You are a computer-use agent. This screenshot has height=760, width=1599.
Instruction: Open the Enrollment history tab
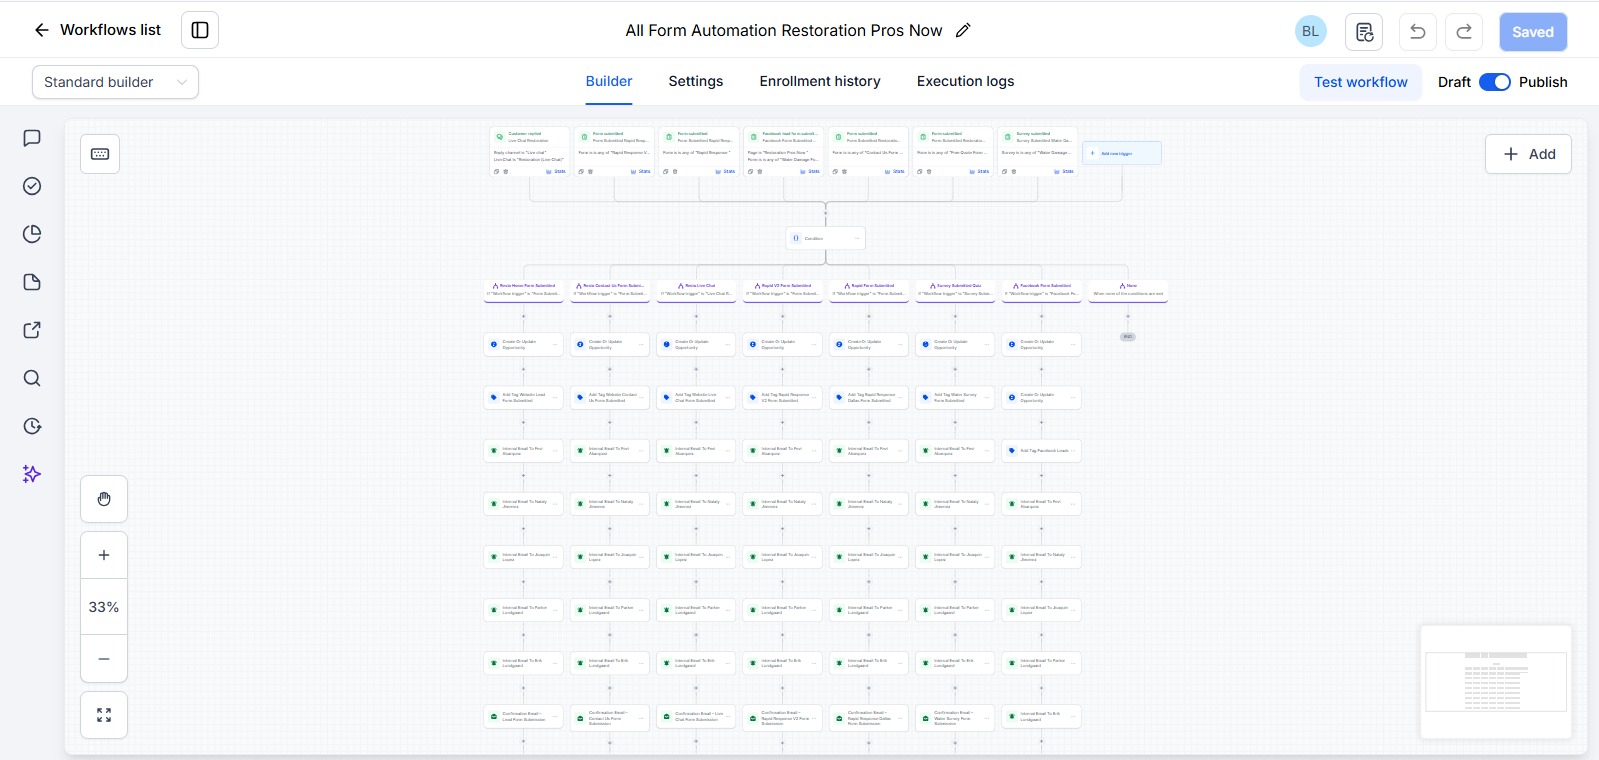coord(820,81)
